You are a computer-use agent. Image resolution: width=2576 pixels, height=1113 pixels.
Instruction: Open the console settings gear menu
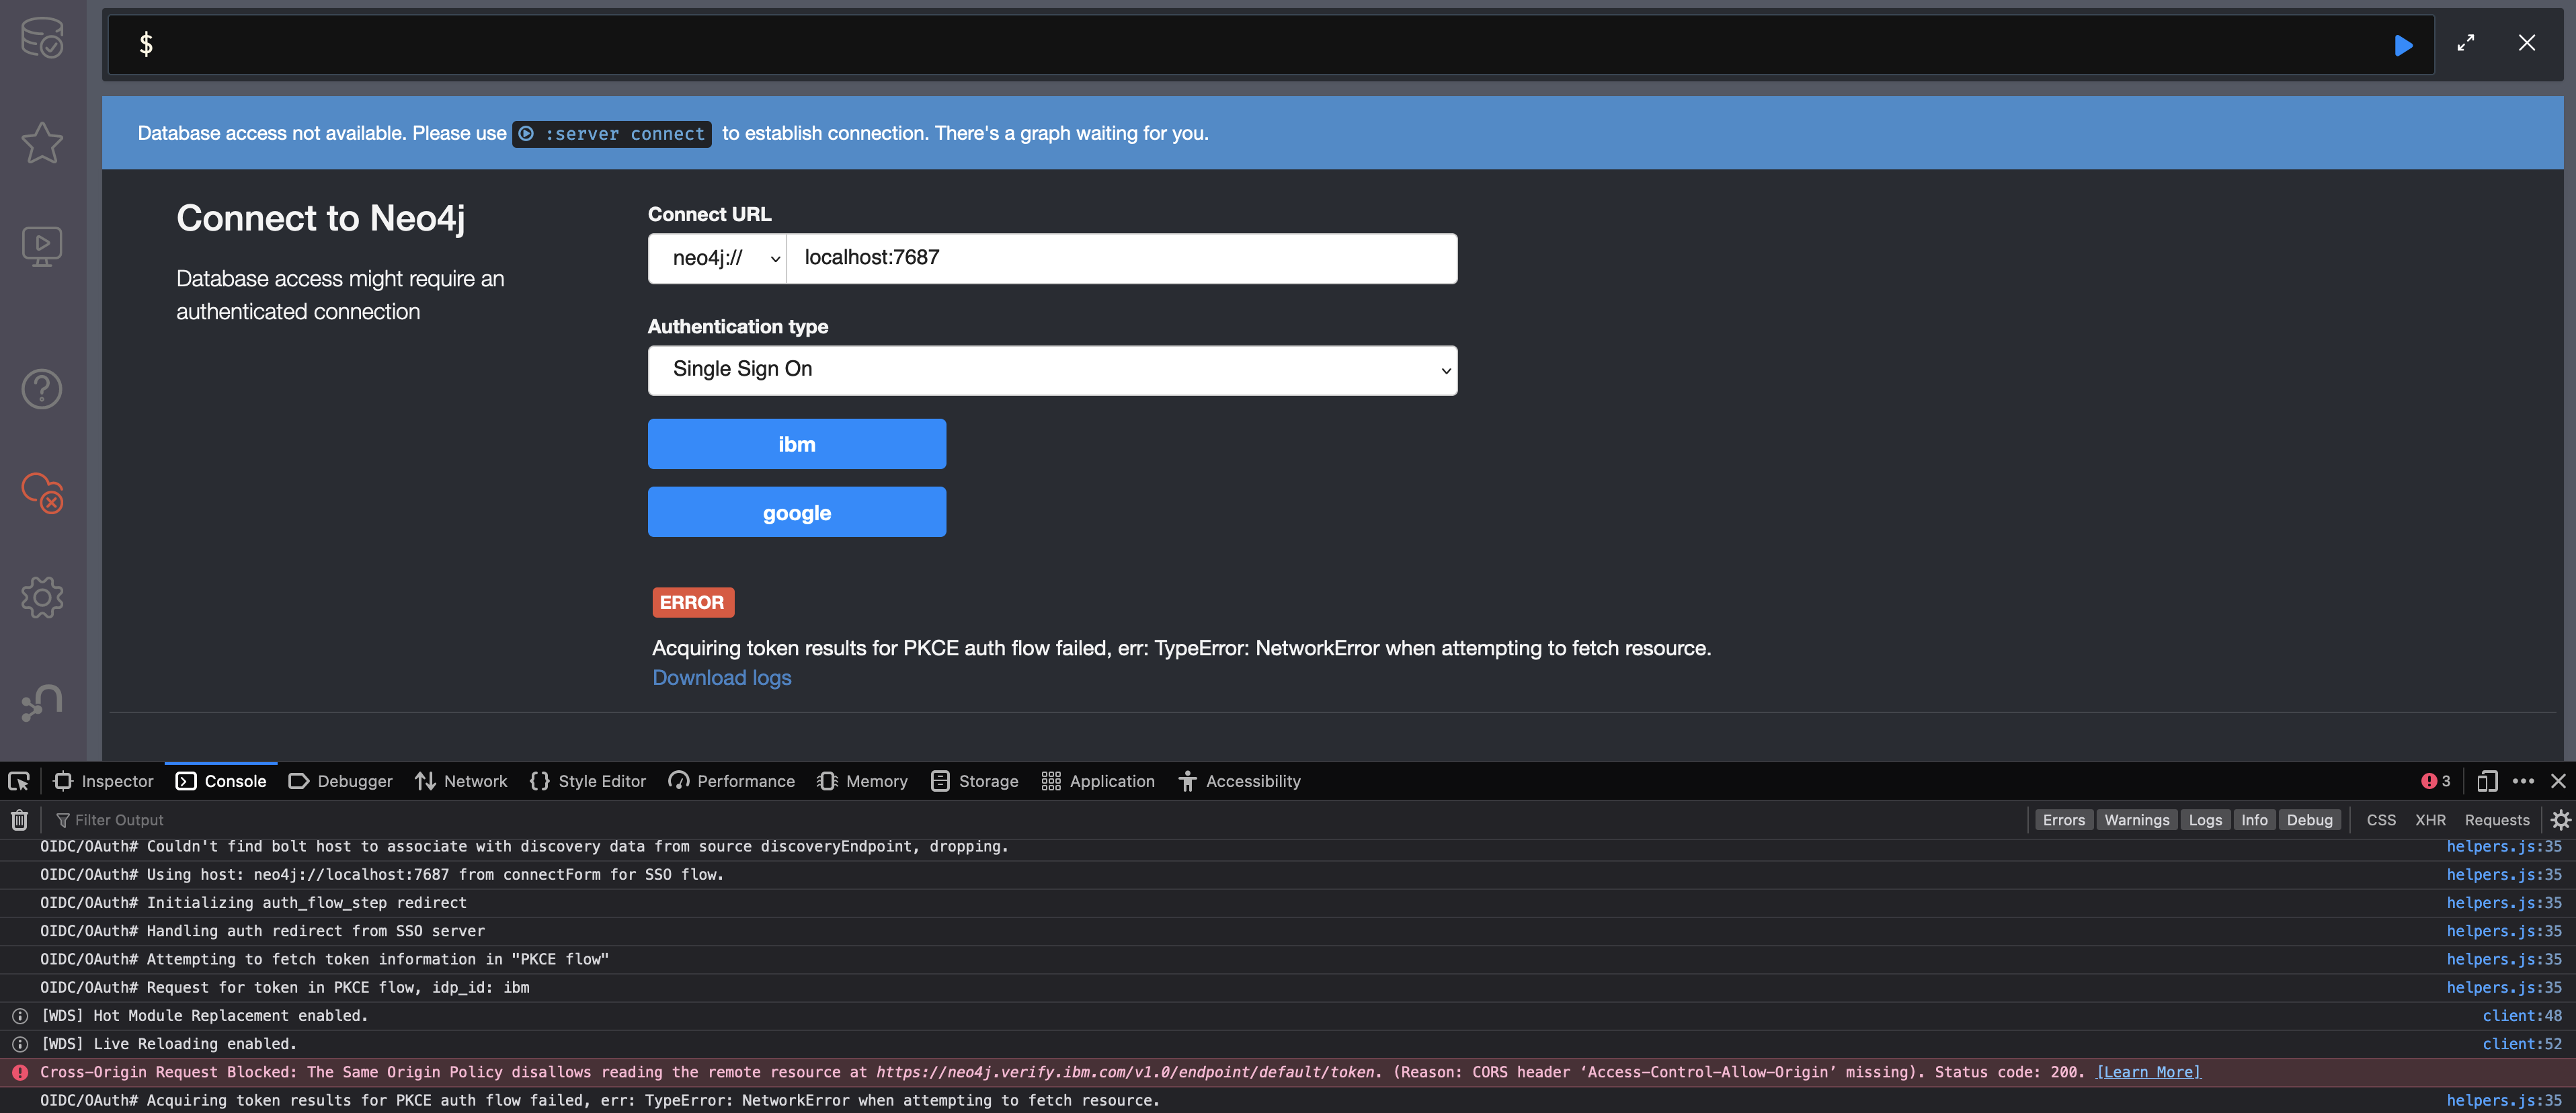(2560, 820)
